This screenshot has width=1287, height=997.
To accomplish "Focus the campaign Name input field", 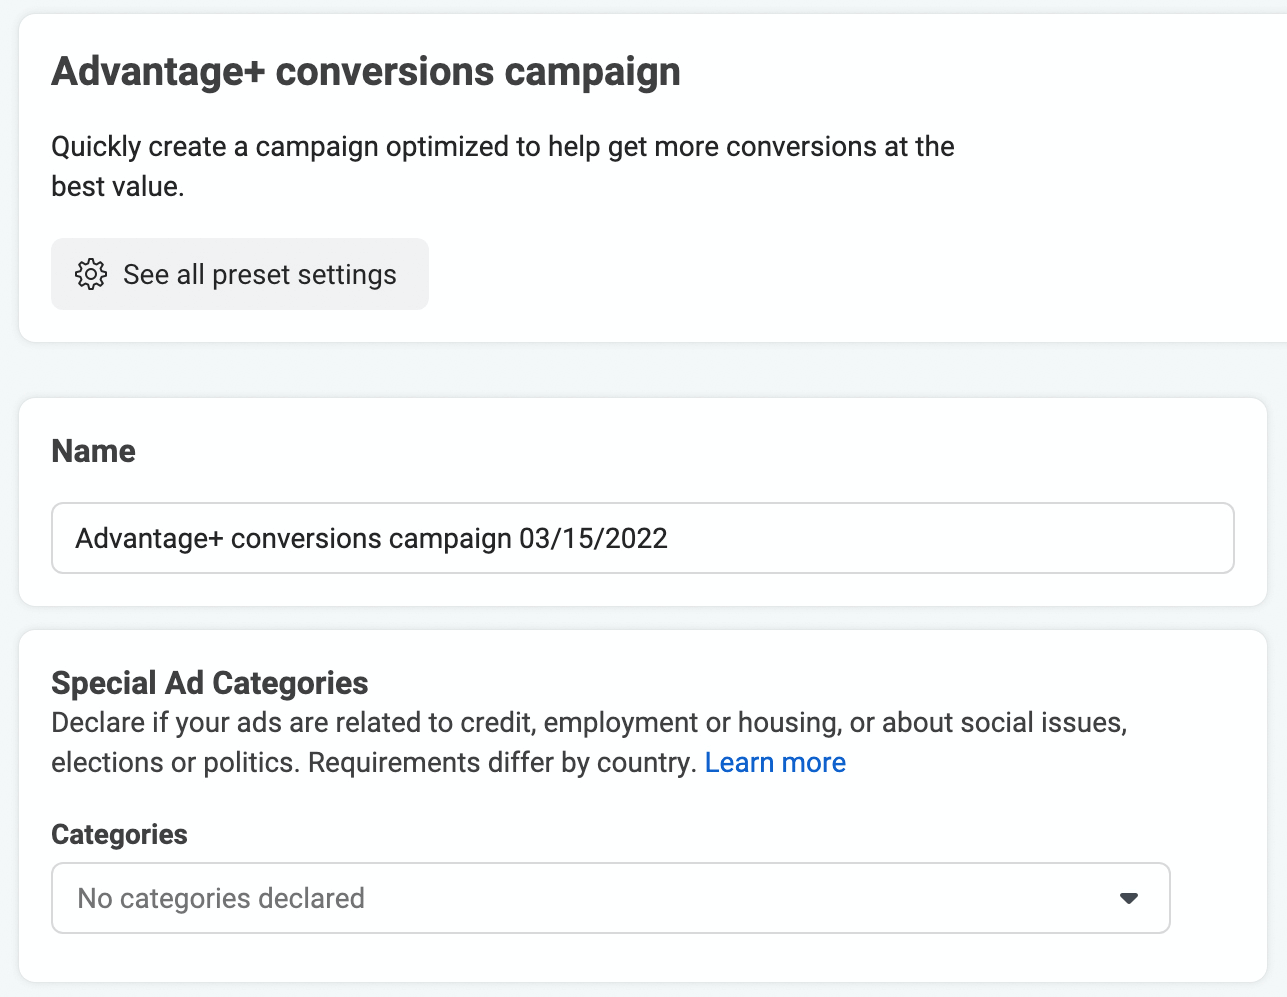I will coord(643,538).
